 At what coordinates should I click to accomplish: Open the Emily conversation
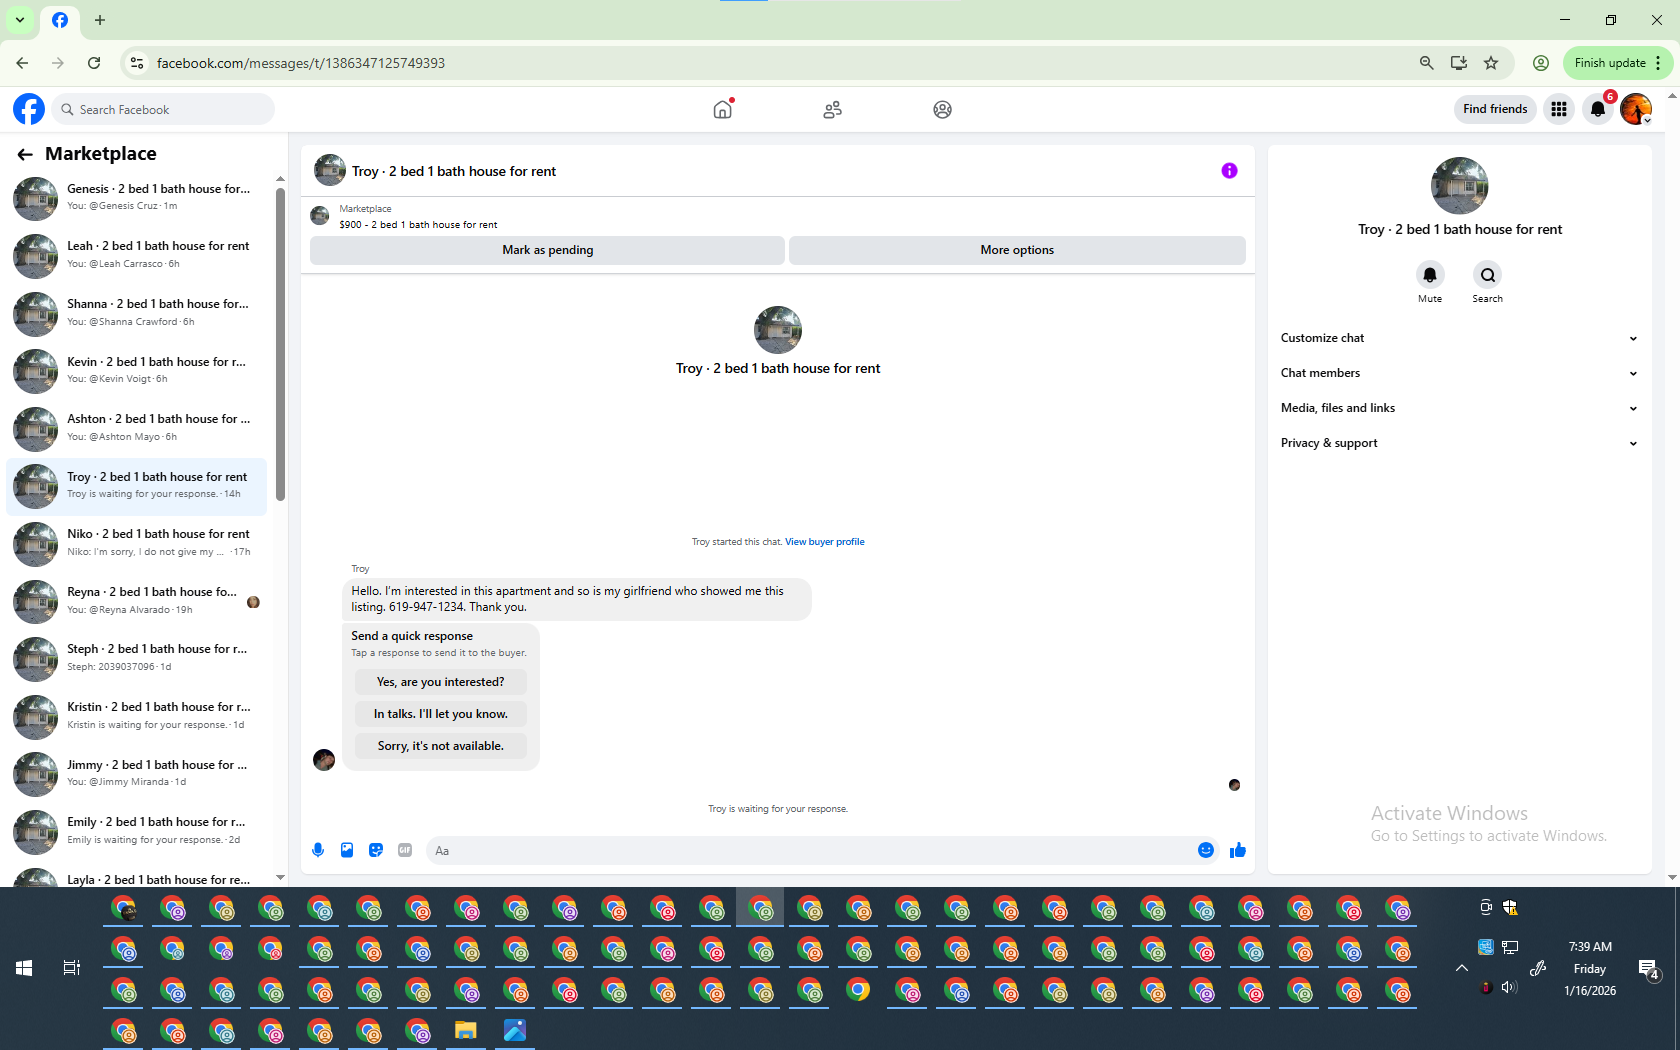(x=137, y=831)
